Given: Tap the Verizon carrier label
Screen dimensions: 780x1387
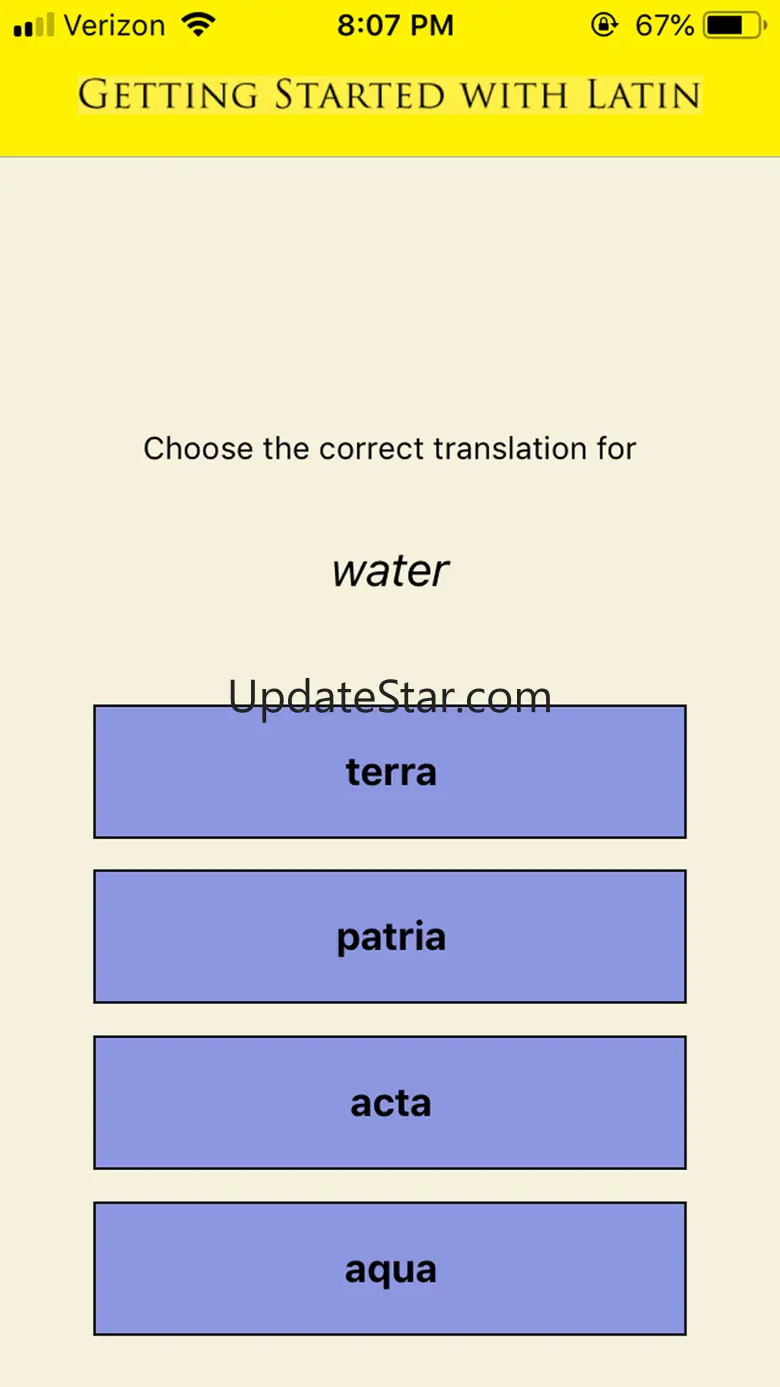Looking at the screenshot, I should click(114, 26).
